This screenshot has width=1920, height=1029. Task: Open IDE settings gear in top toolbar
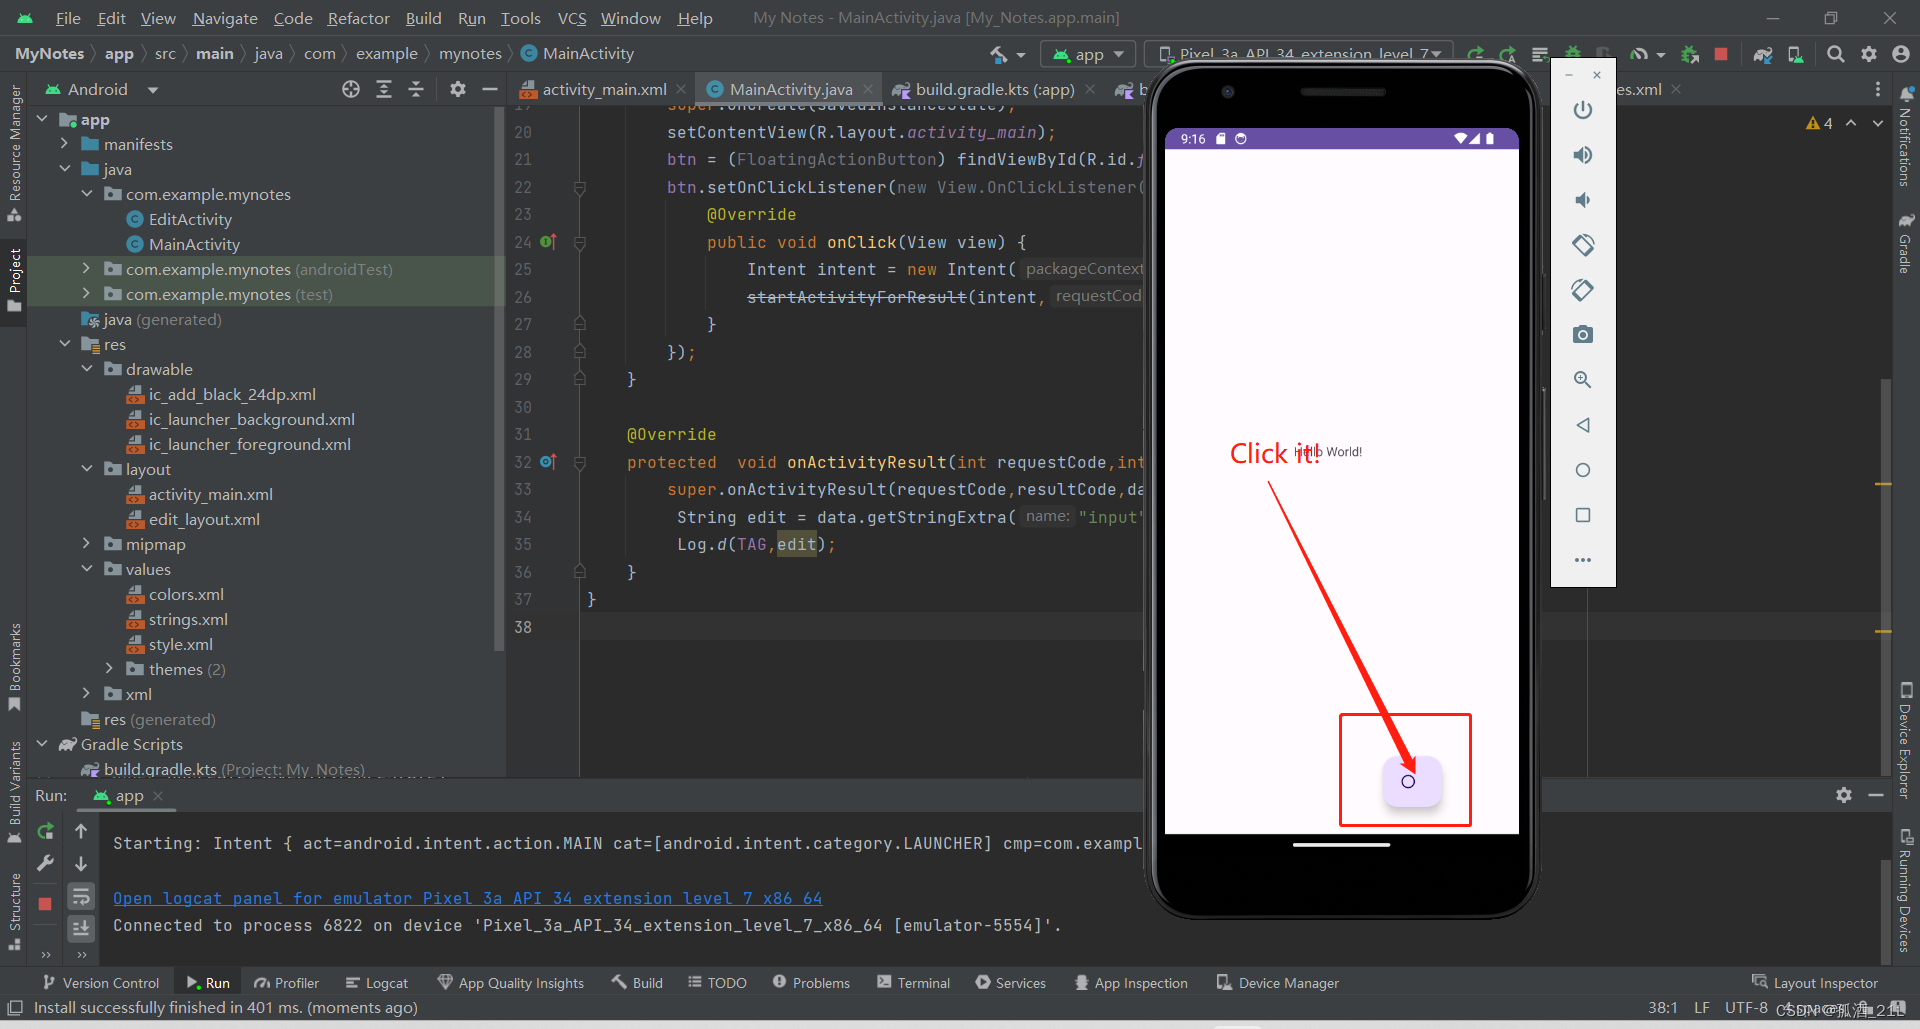click(1869, 54)
